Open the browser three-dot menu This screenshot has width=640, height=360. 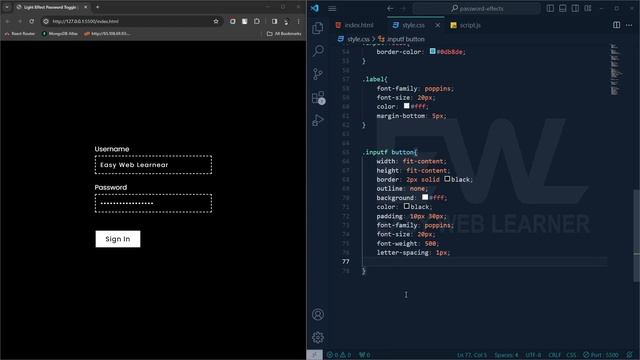point(298,21)
